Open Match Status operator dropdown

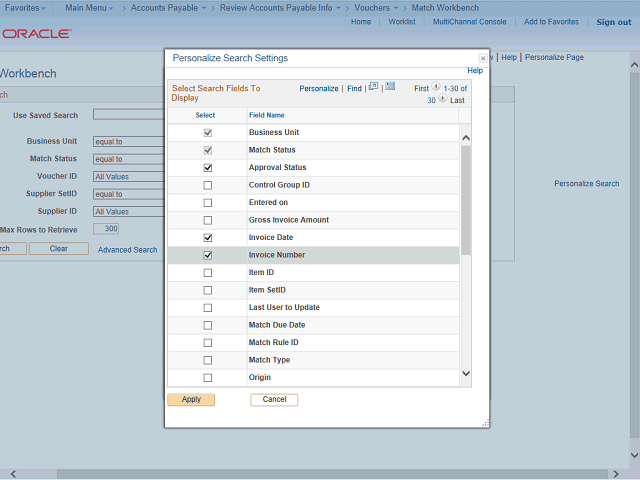coord(128,159)
